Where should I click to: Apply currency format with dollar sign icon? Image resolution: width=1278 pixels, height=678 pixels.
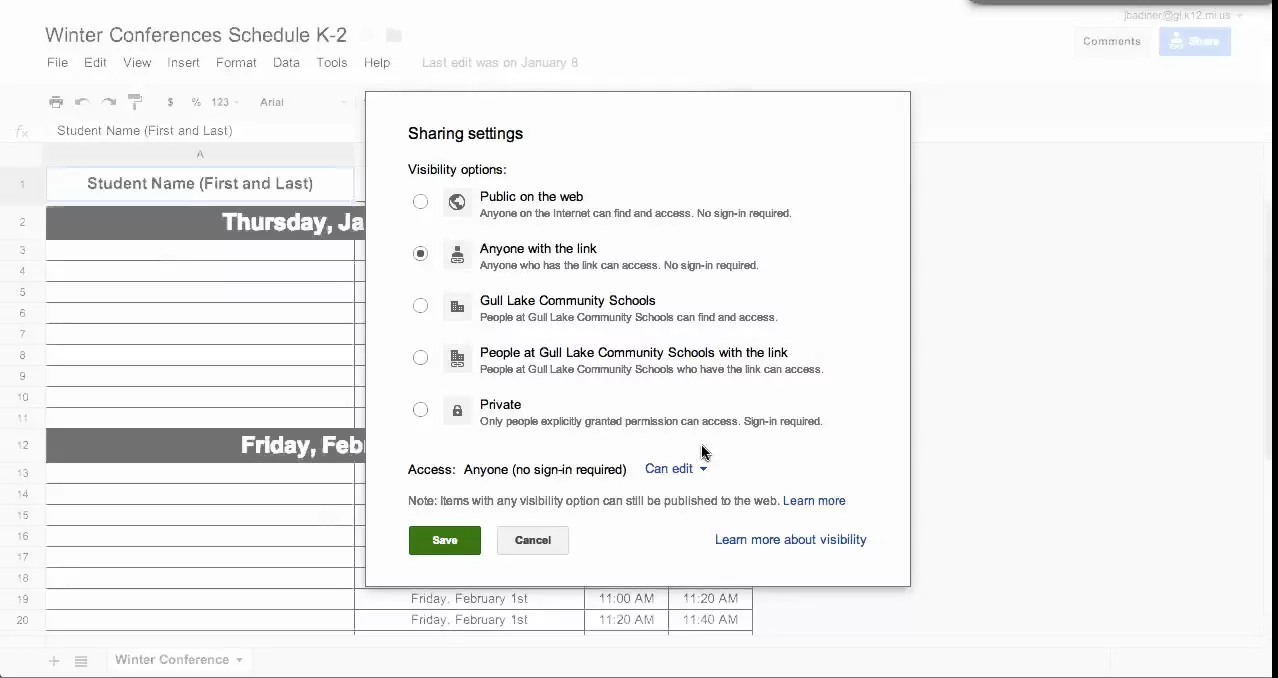pyautogui.click(x=171, y=102)
